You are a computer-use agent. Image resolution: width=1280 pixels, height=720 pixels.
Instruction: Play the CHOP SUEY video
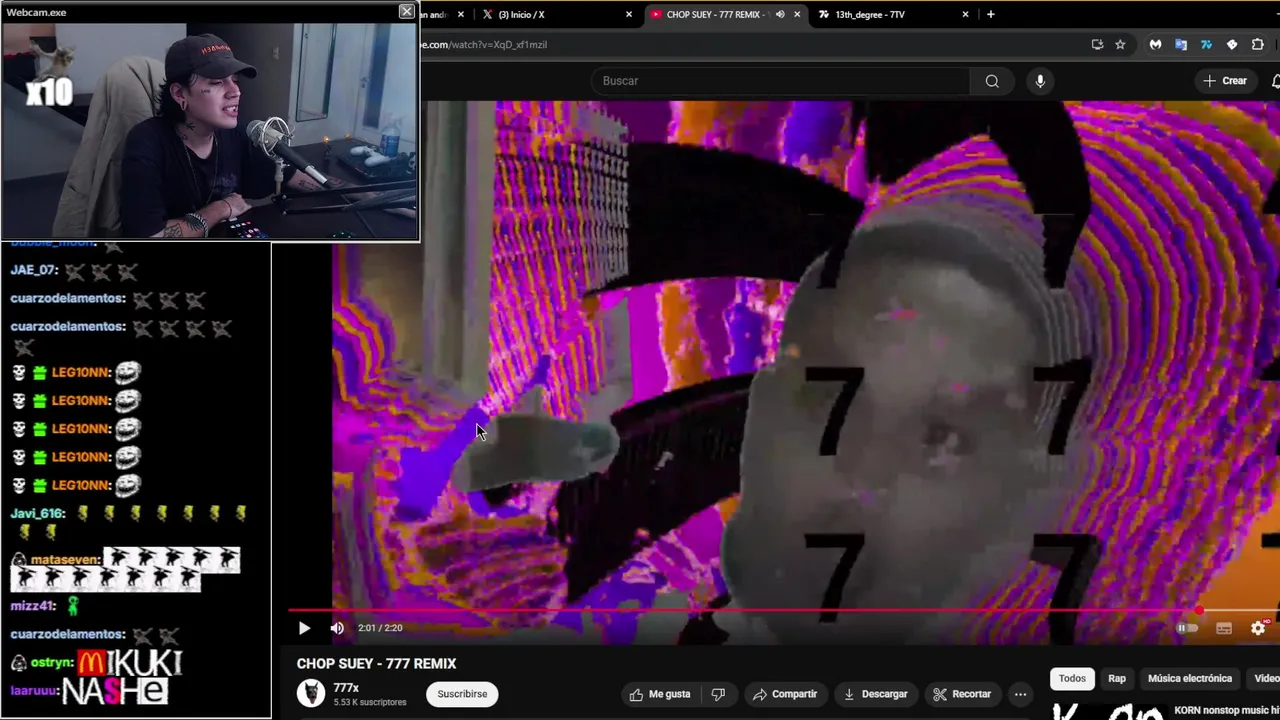[304, 628]
